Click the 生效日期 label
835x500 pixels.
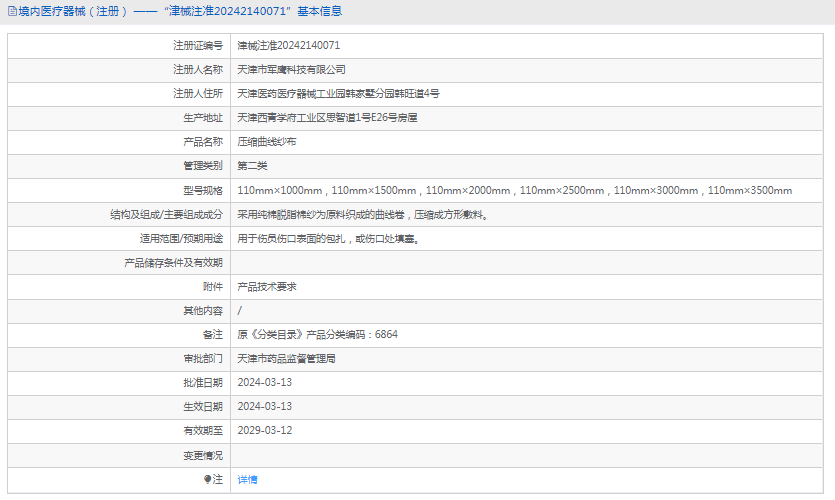point(203,406)
